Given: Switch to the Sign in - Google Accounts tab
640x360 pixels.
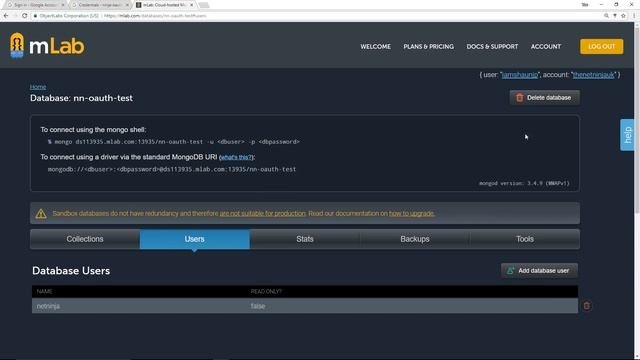Looking at the screenshot, I should coord(36,5).
